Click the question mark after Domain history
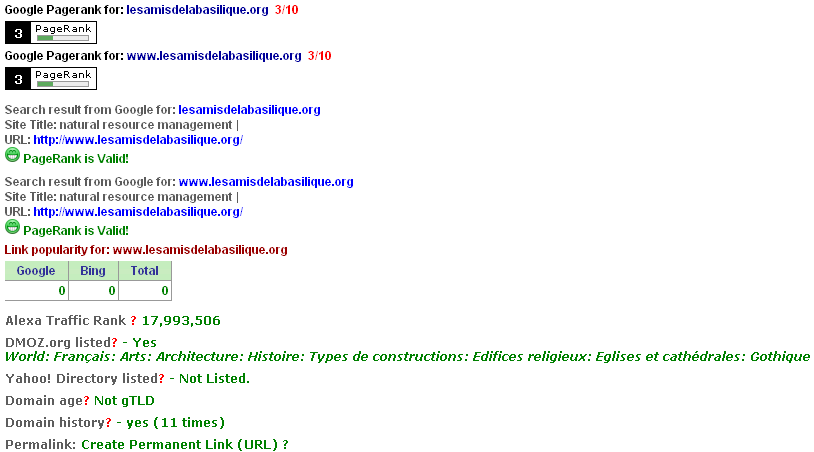Screen dimensions: 814x452 pyautogui.click(x=108, y=422)
